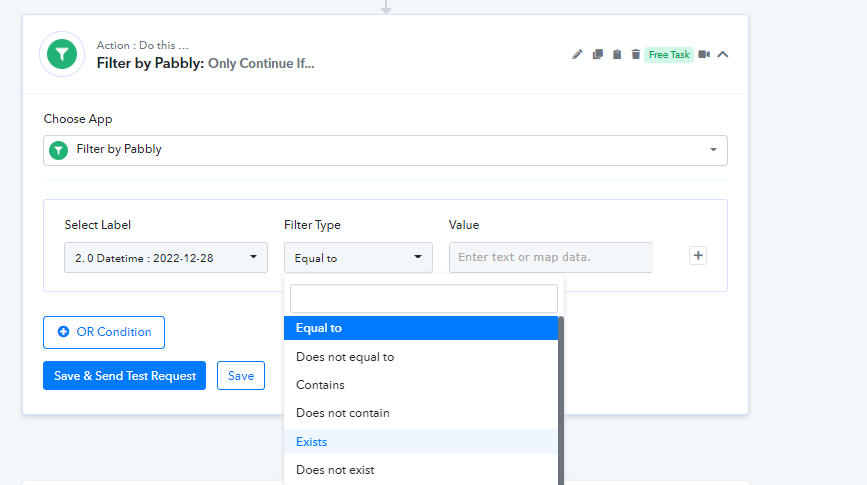Click Save & Send Test Request
This screenshot has width=867, height=485.
pos(124,376)
